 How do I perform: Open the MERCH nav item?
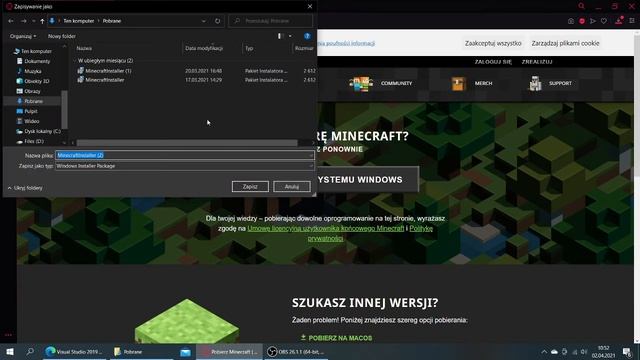coord(472,83)
